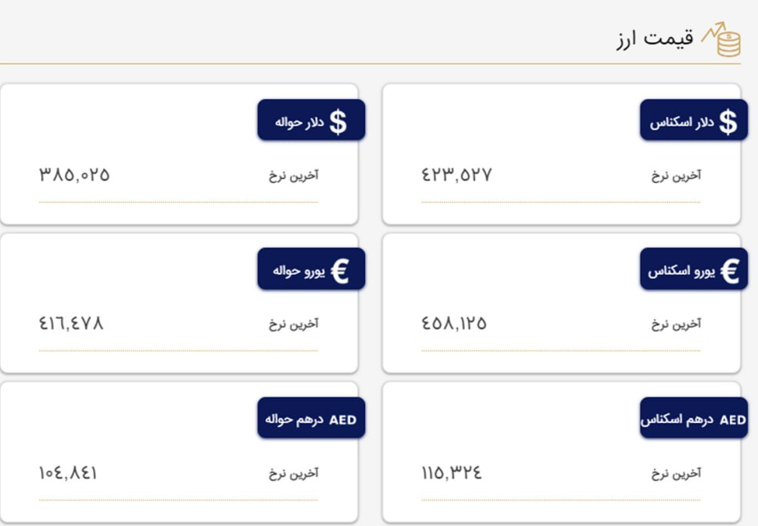Click the dollar banknote rate ۴۲۳,۵۲۷
This screenshot has height=526, width=758.
457,175
